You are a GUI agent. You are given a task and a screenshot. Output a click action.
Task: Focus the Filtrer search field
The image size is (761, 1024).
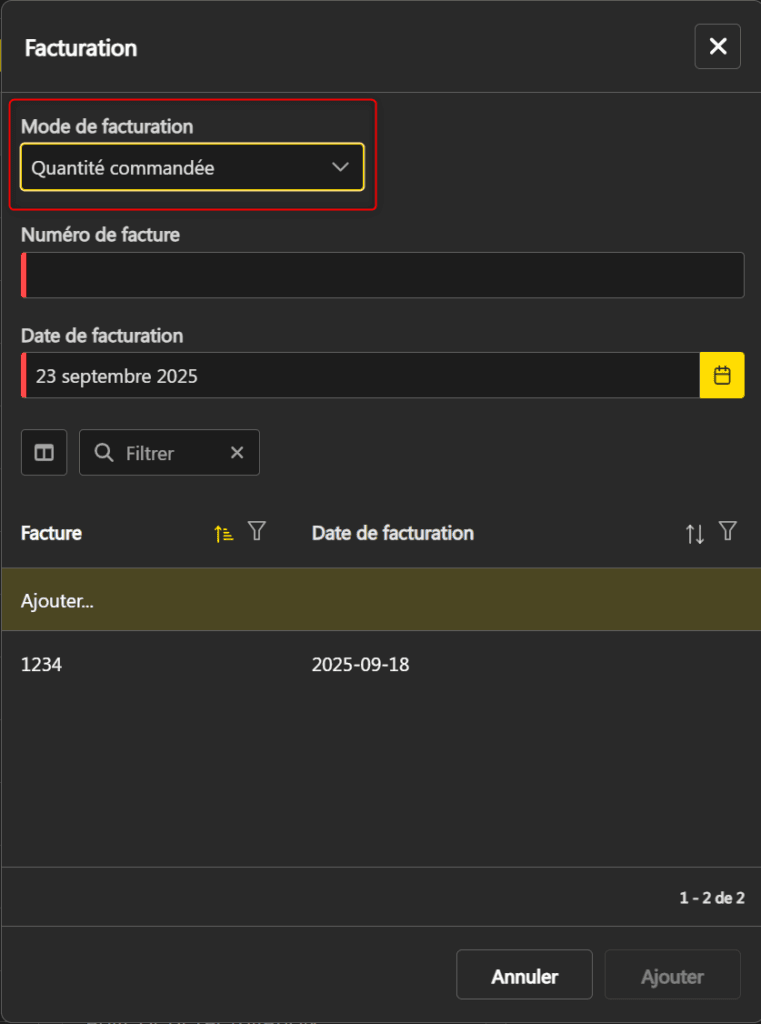tap(170, 453)
